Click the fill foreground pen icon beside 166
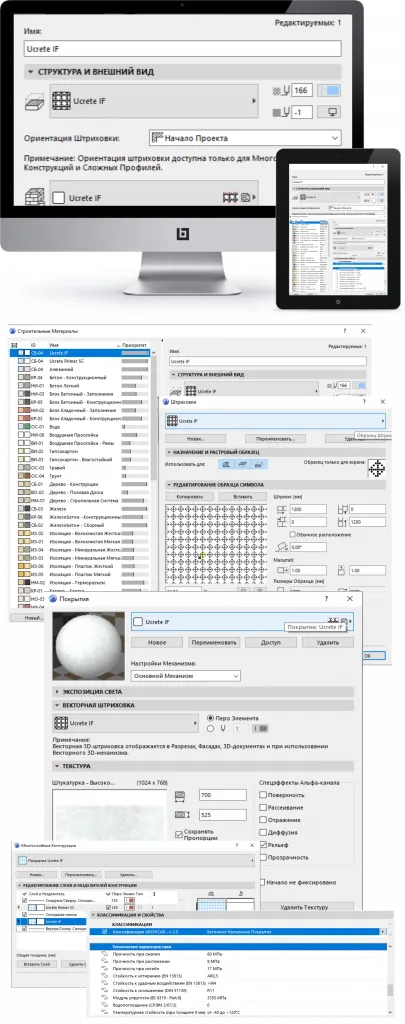Viewport: 405px width, 1024px height. pos(282,91)
